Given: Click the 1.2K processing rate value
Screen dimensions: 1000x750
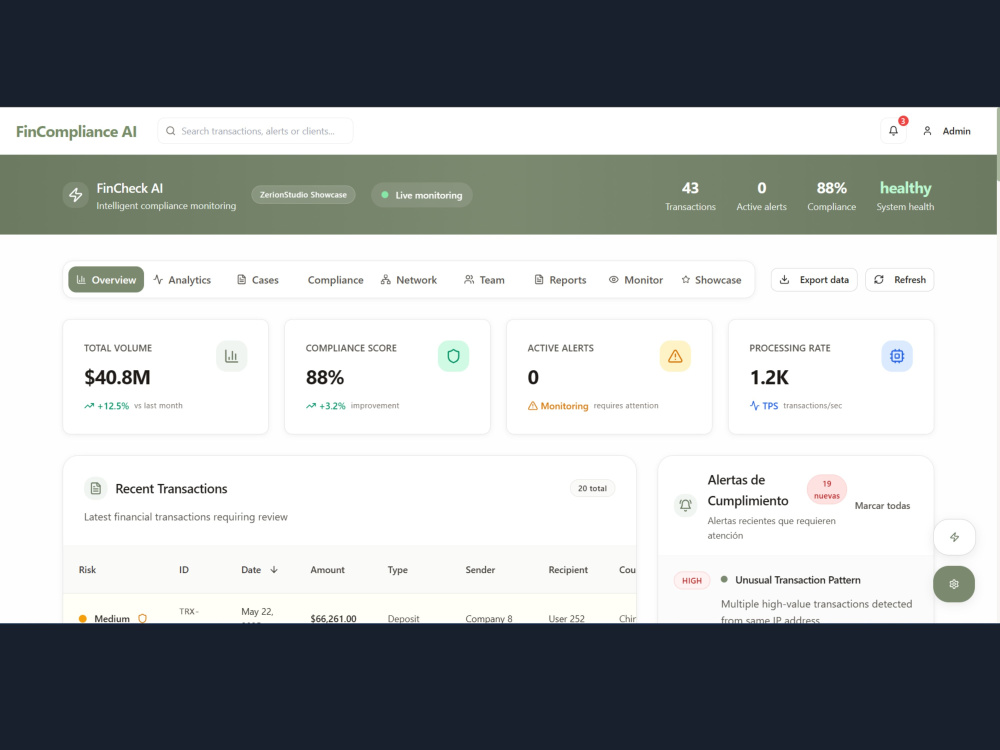Looking at the screenshot, I should coord(769,377).
